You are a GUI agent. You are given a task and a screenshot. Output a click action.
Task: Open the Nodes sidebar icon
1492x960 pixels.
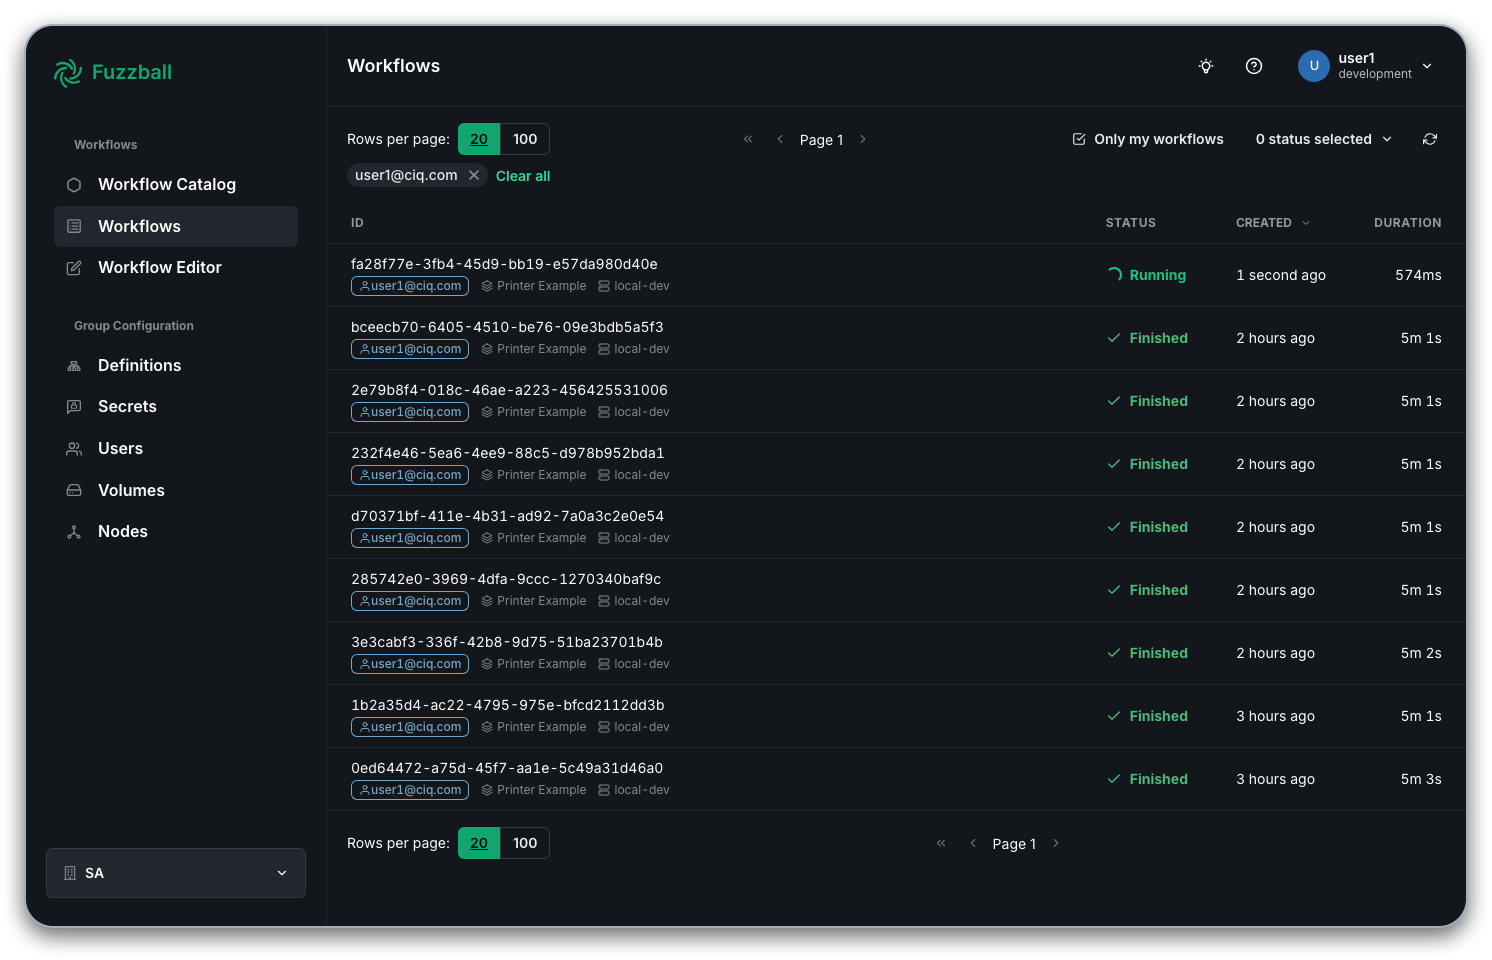(x=74, y=531)
